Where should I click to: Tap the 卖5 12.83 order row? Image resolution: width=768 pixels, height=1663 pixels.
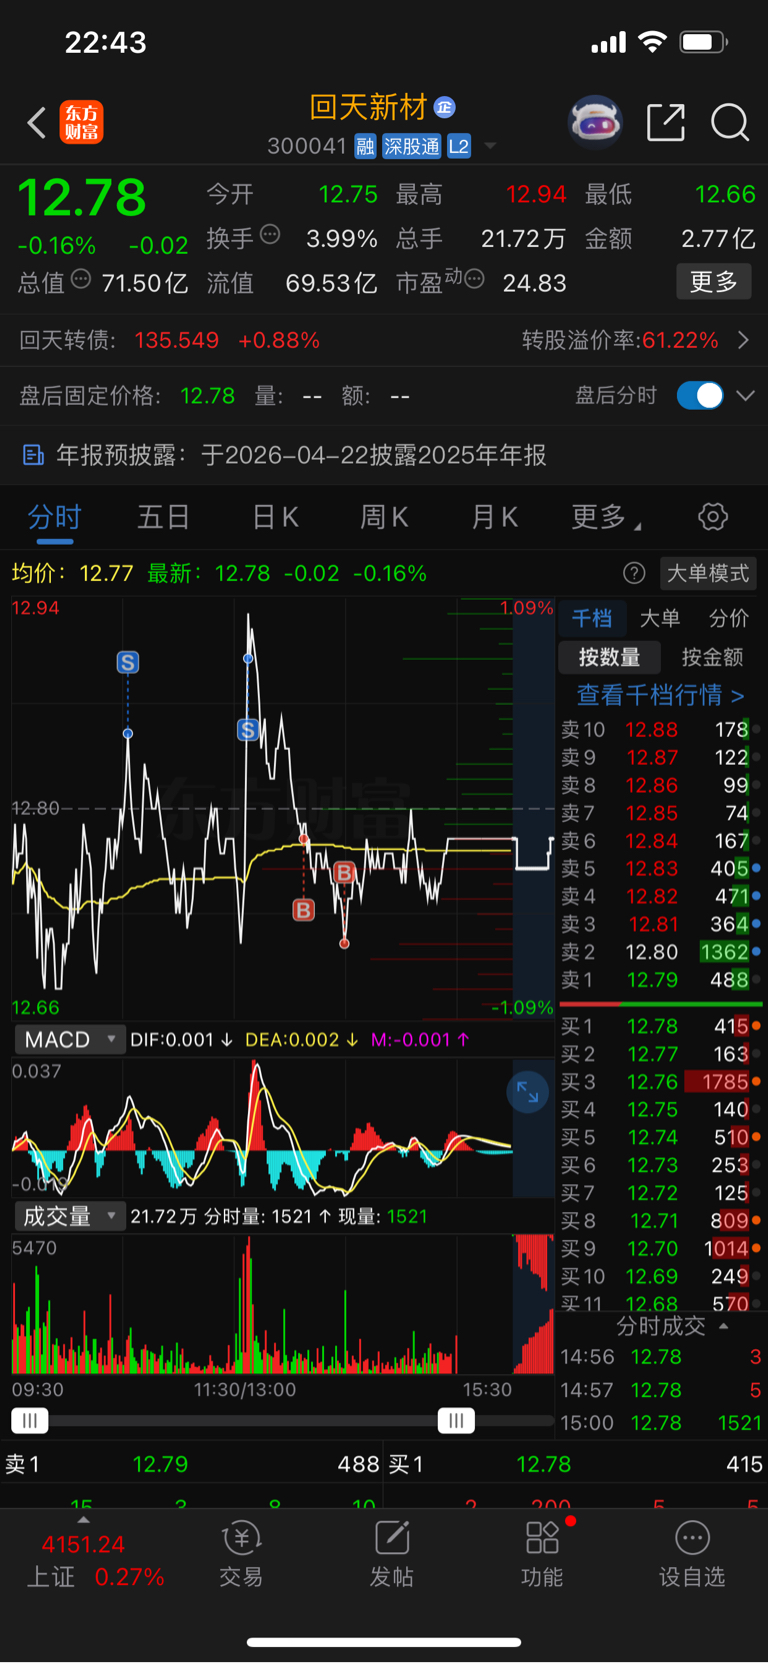click(x=660, y=869)
